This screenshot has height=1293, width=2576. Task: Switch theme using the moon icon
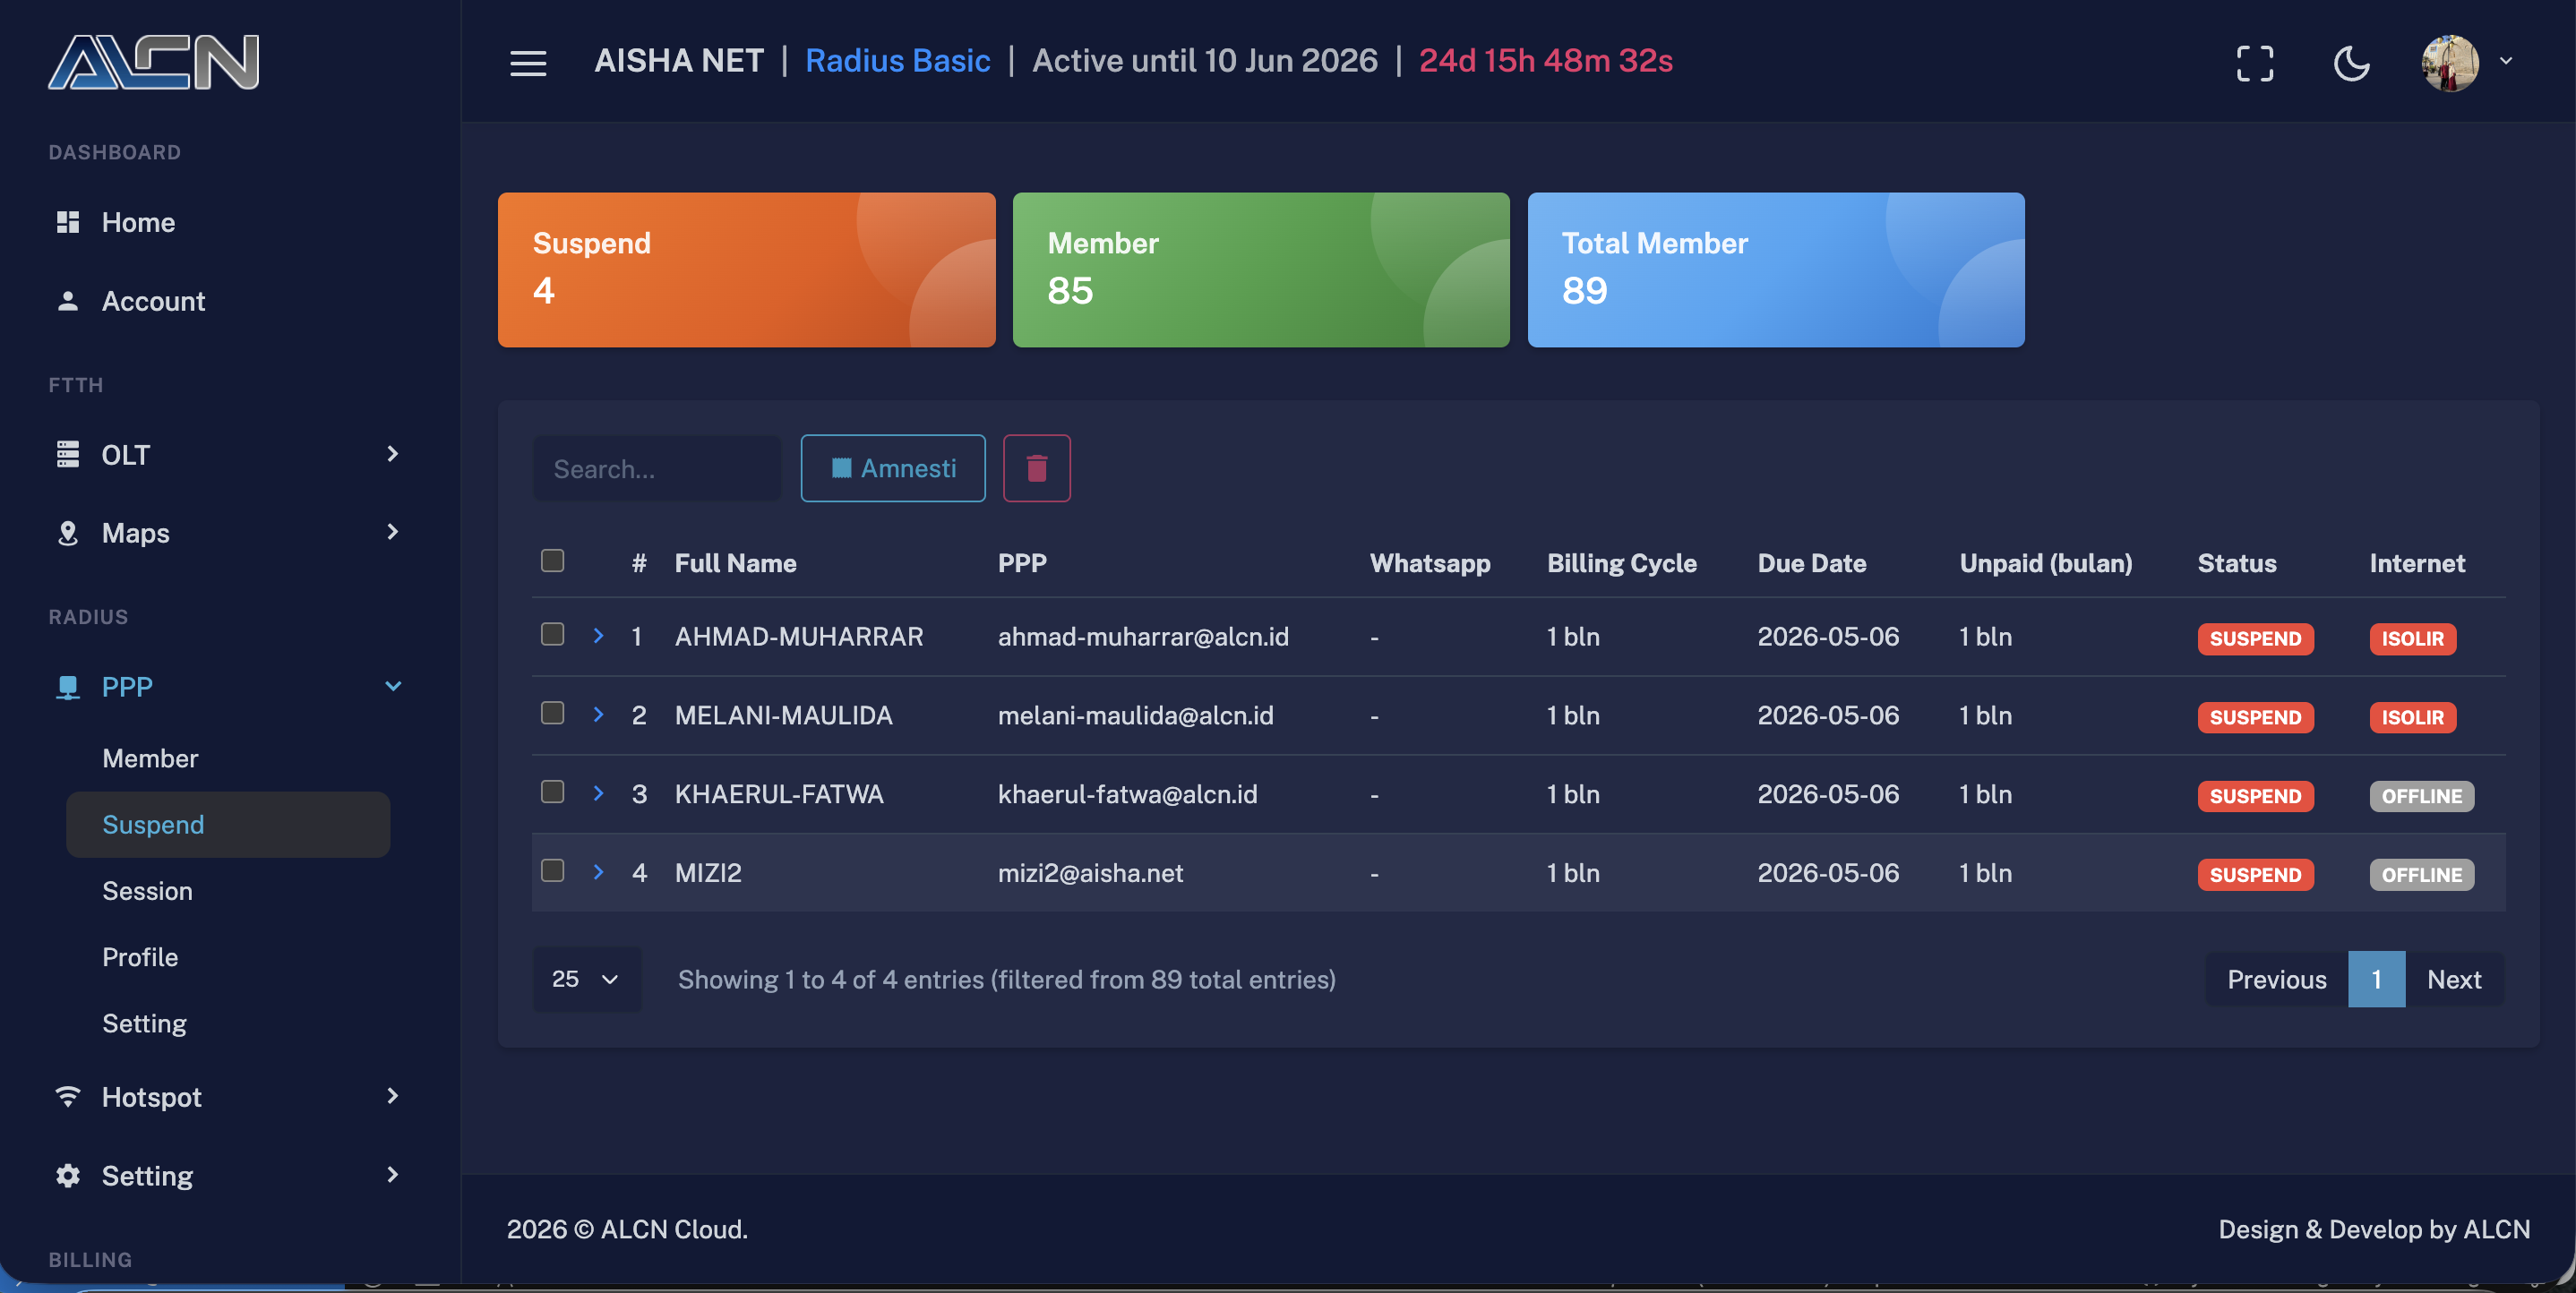click(x=2350, y=63)
